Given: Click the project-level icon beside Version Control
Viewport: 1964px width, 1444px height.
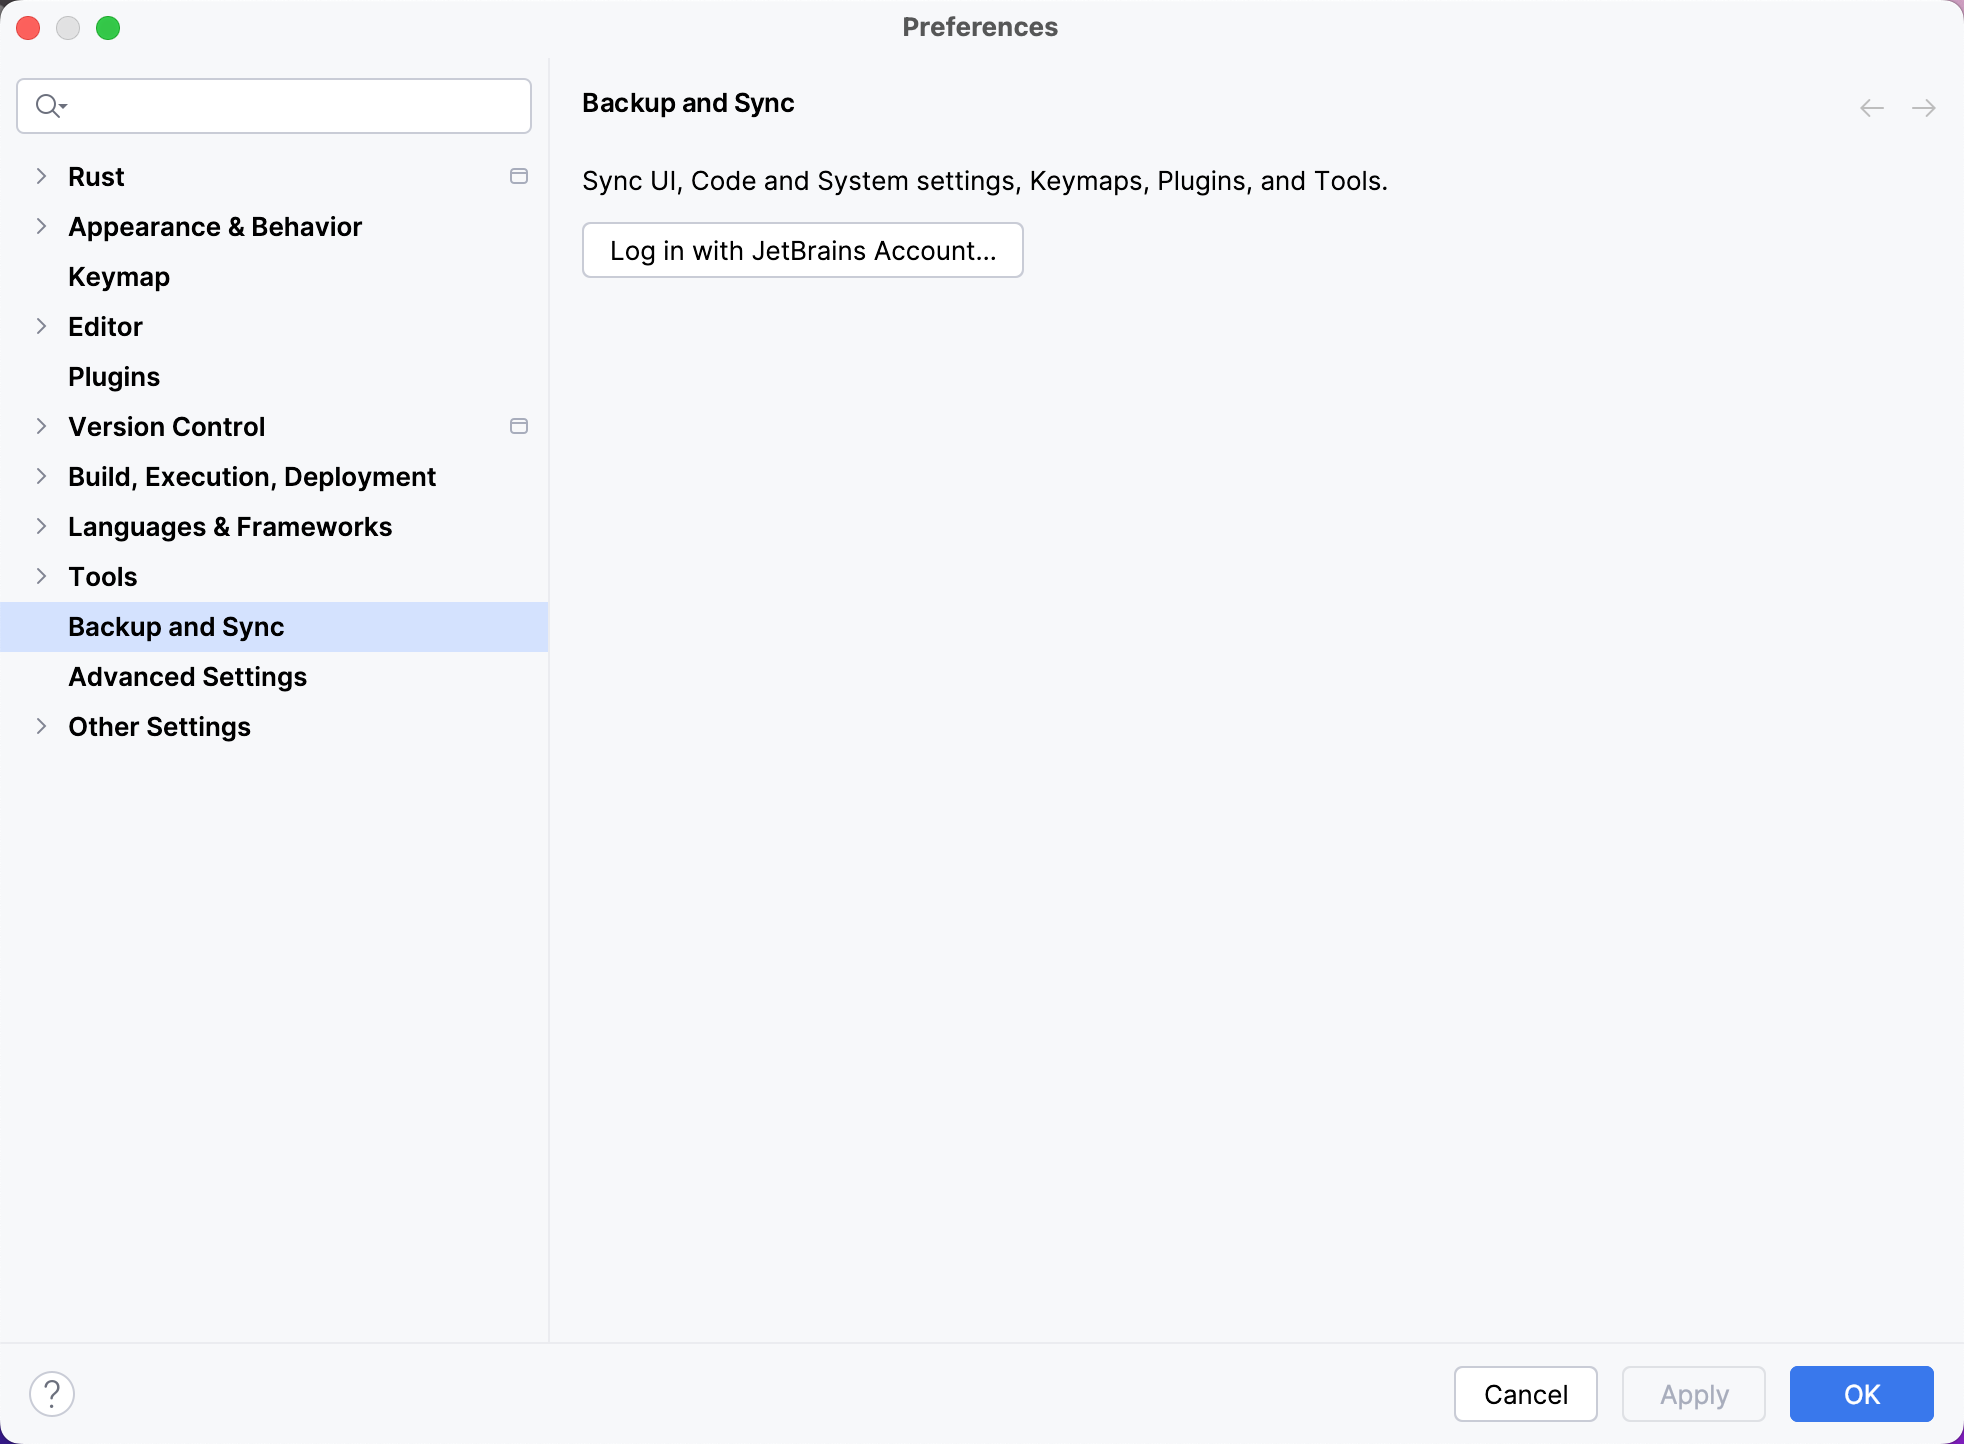Looking at the screenshot, I should (x=518, y=426).
